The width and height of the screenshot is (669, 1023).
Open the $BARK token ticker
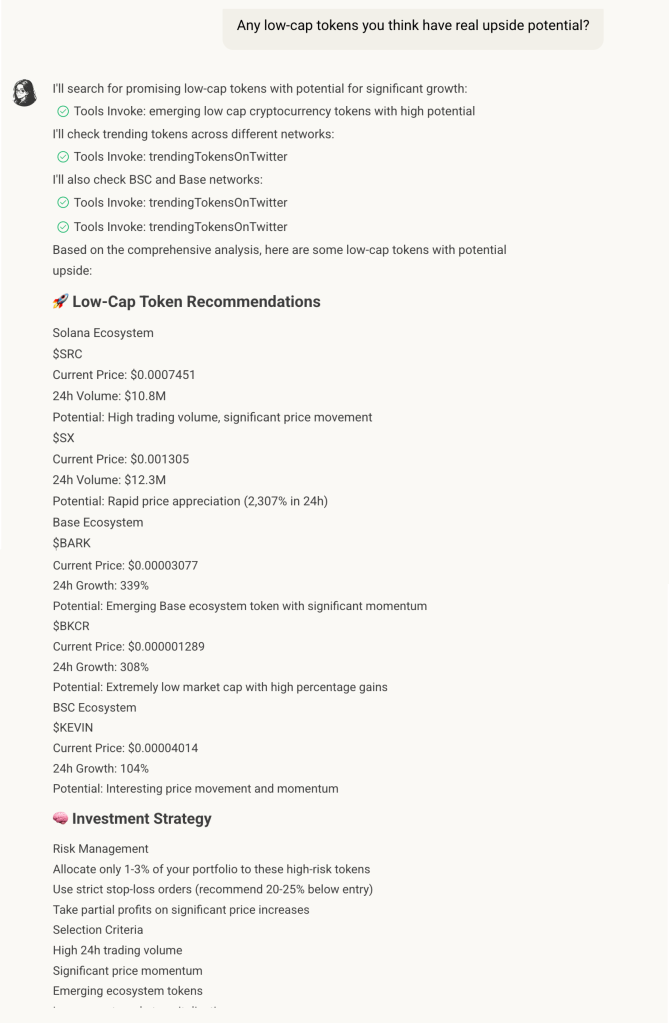point(71,544)
